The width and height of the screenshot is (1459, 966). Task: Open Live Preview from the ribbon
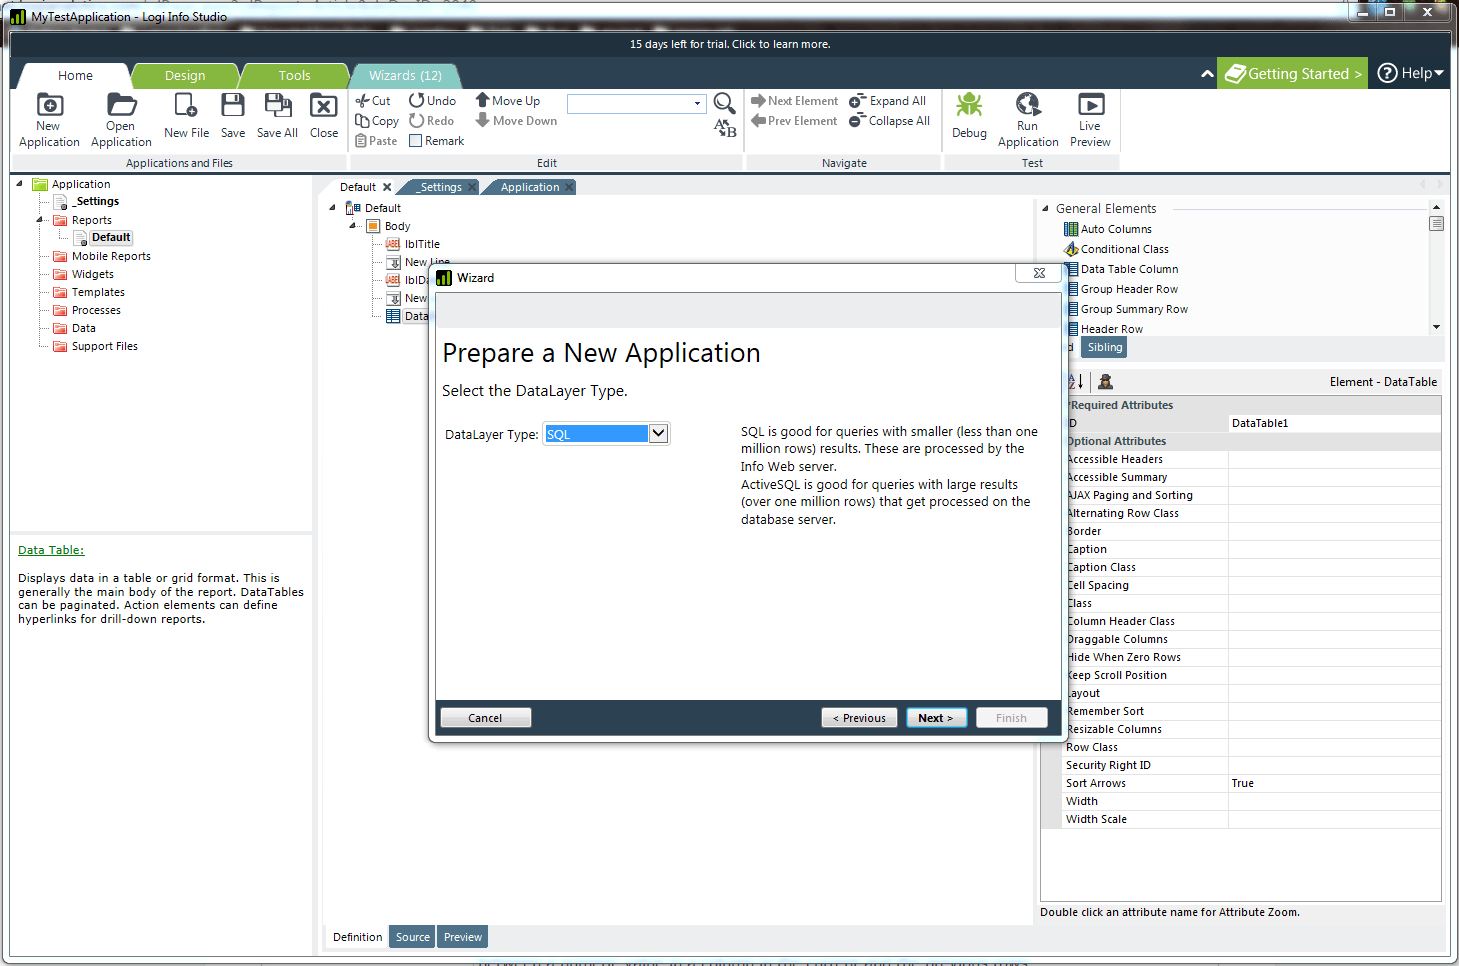pyautogui.click(x=1090, y=106)
